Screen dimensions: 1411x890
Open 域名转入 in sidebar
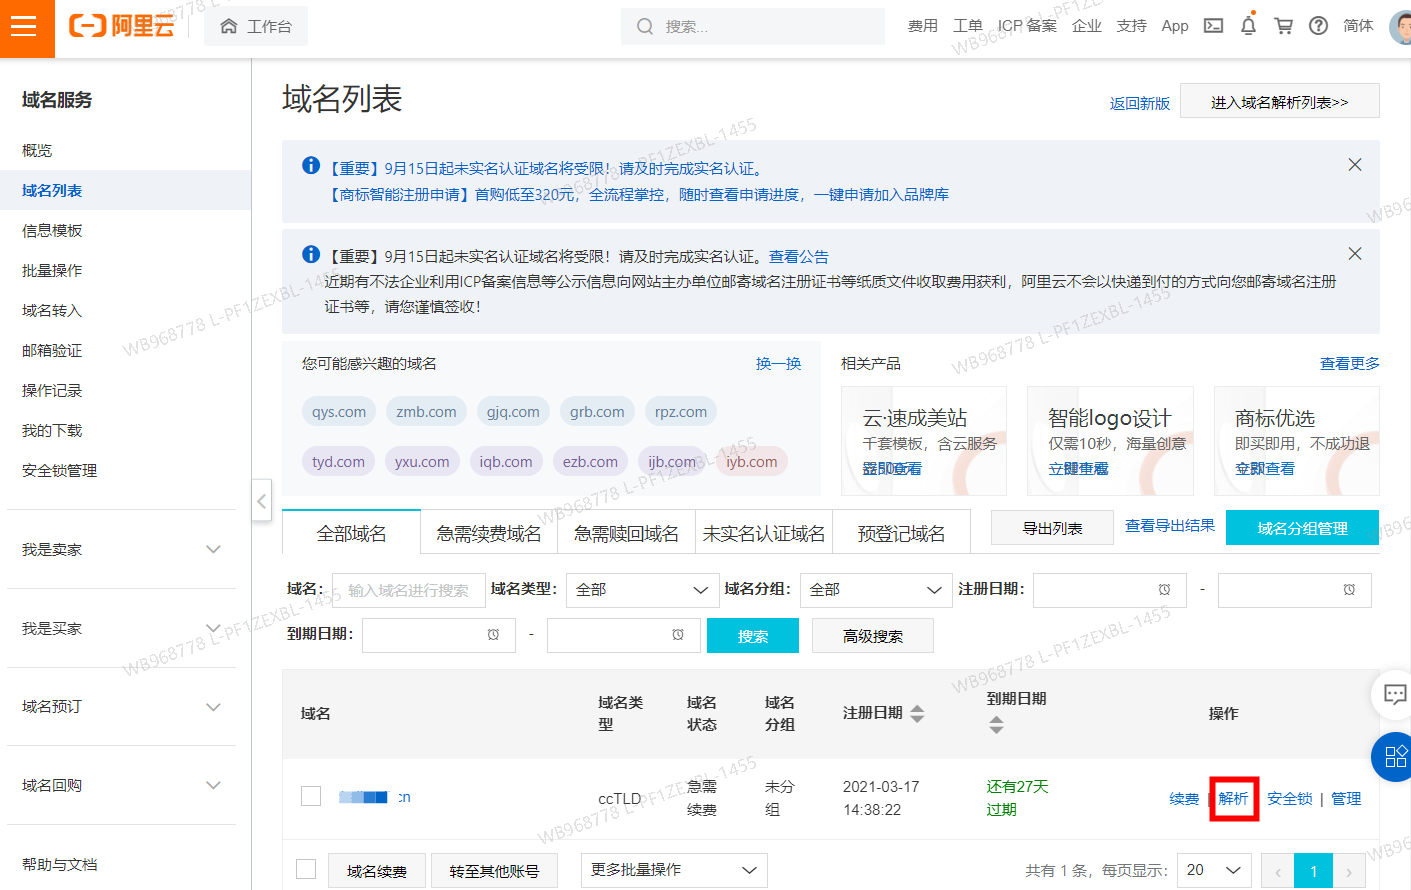[x=52, y=310]
